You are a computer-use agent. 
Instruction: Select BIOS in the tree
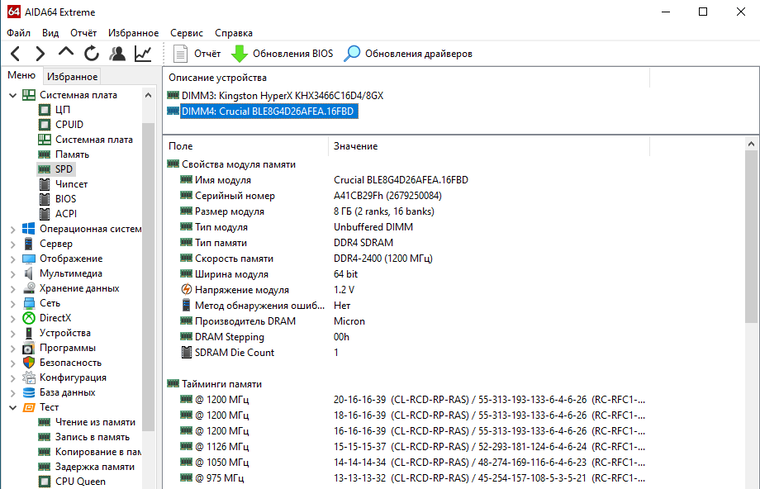pos(65,199)
